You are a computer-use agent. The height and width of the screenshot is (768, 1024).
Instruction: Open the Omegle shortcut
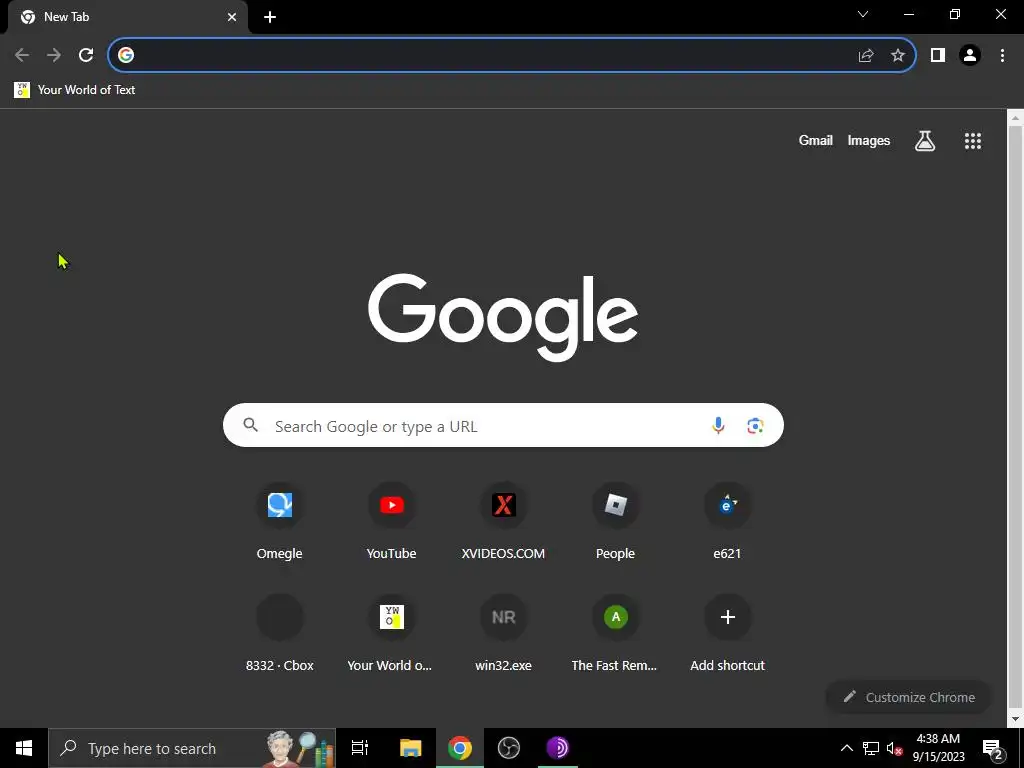(x=280, y=521)
